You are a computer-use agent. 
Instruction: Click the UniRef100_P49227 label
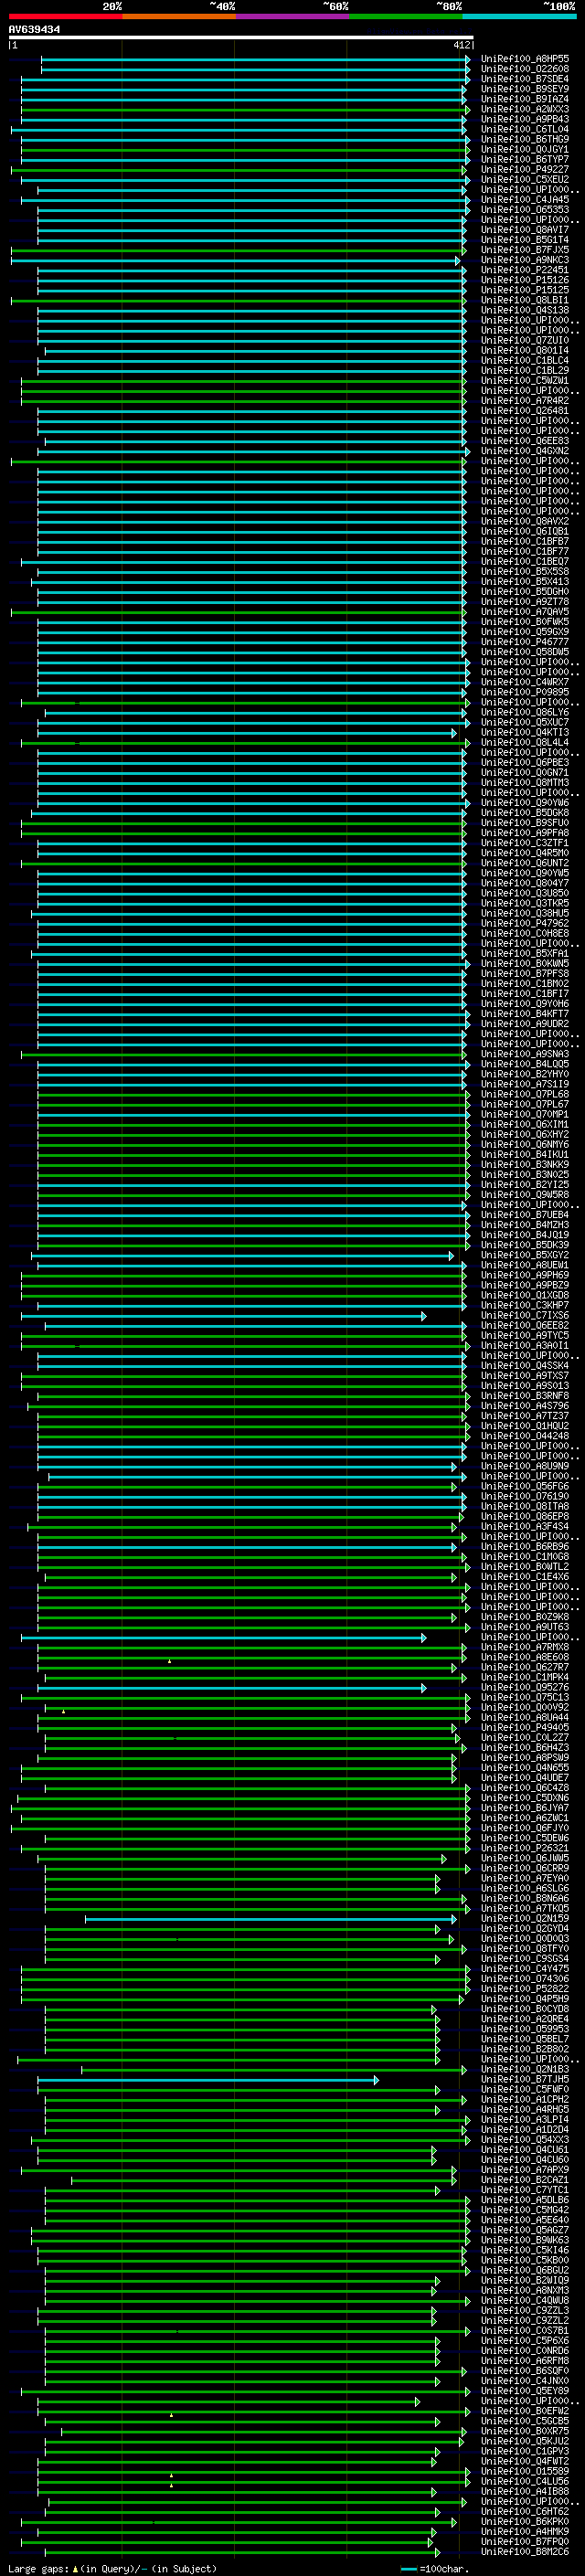tap(525, 169)
